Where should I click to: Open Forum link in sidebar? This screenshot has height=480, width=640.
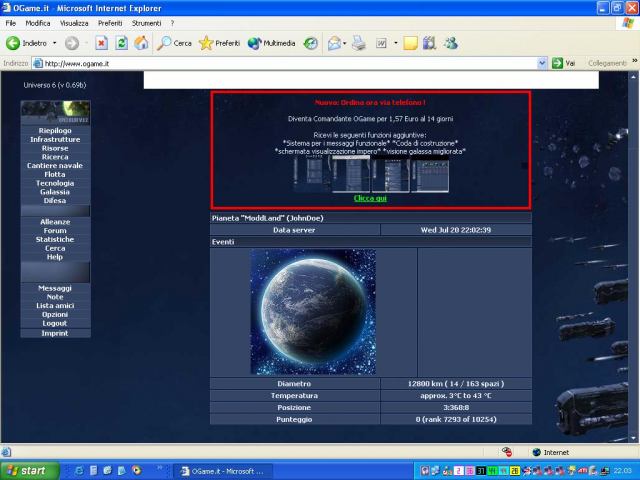[55, 231]
